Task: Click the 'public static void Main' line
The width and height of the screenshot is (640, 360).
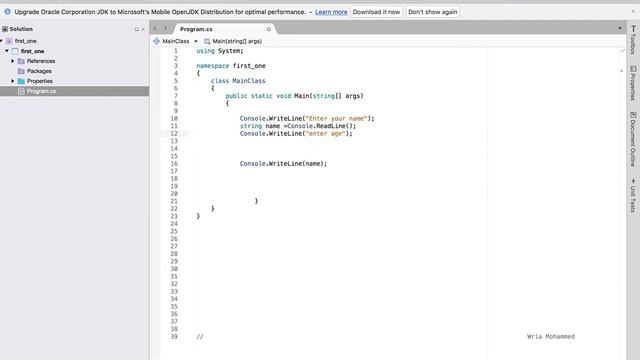Action: 294,96
